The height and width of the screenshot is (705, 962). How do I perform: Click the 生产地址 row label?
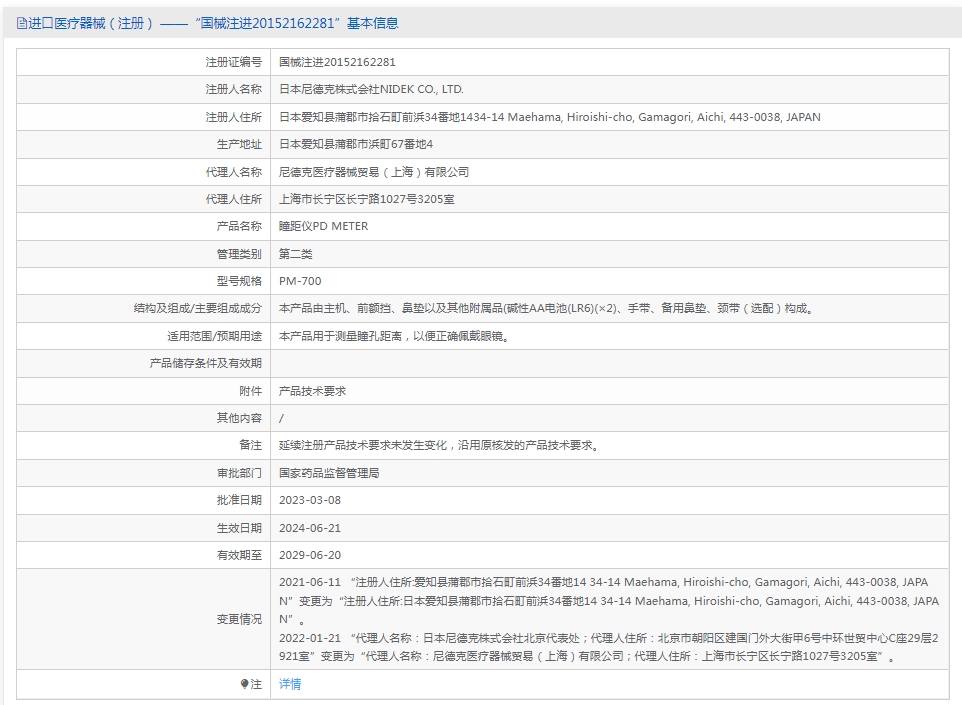click(x=239, y=144)
